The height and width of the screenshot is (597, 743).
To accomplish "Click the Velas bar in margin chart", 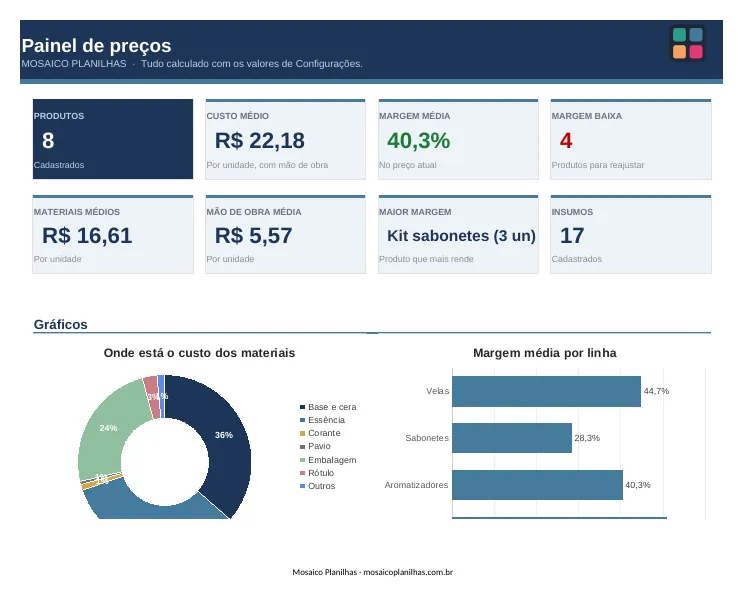I will [x=546, y=391].
